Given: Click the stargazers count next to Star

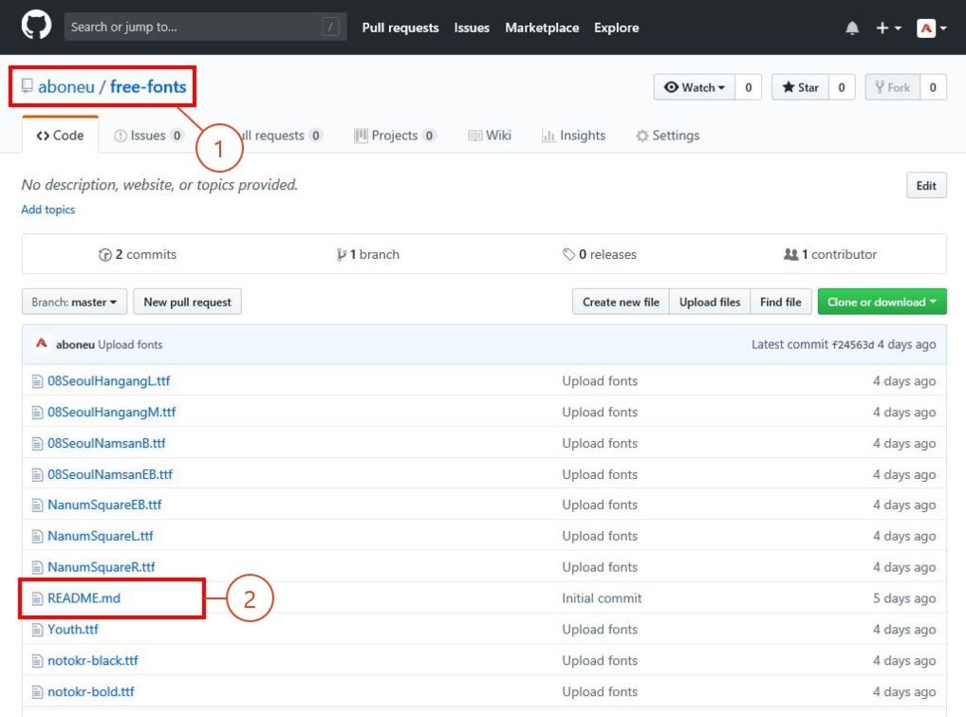Looking at the screenshot, I should (x=842, y=87).
